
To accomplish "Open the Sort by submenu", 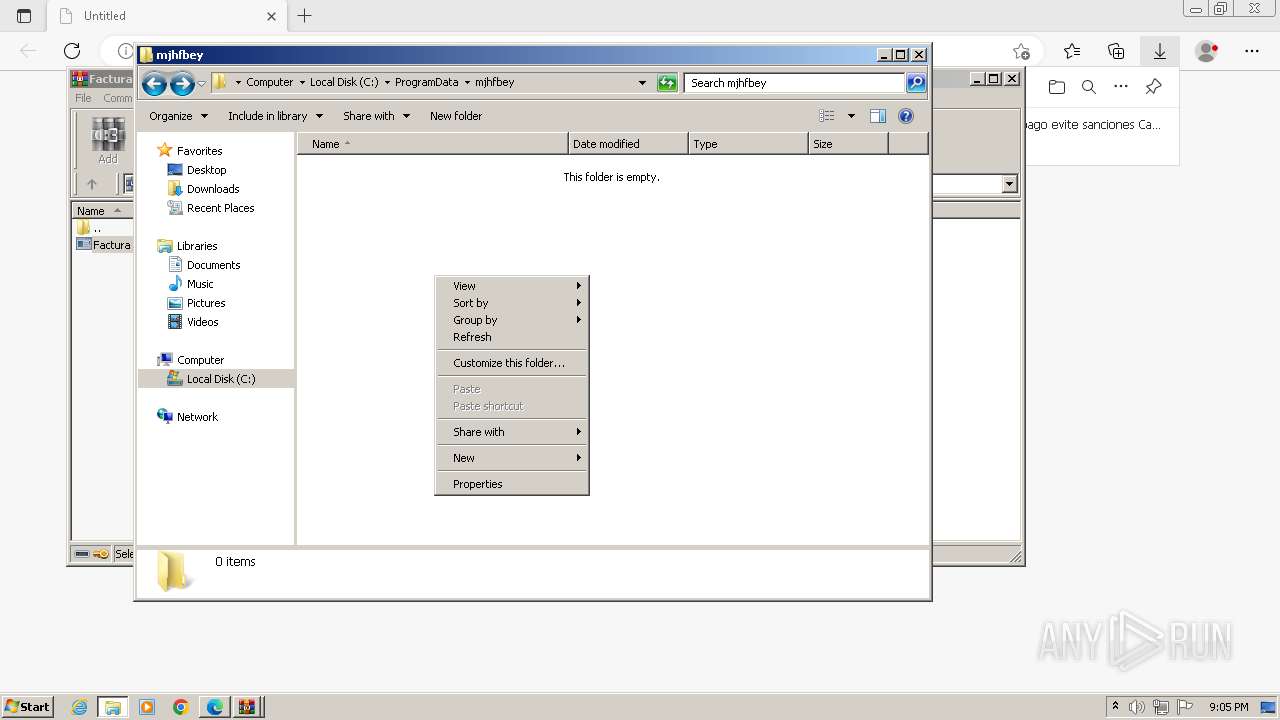I will click(512, 303).
